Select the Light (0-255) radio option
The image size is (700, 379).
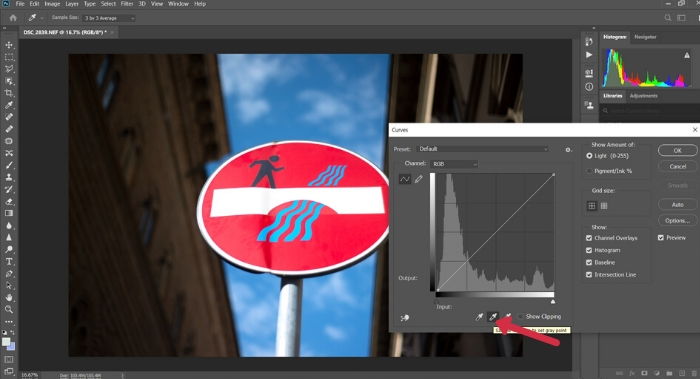(589, 156)
